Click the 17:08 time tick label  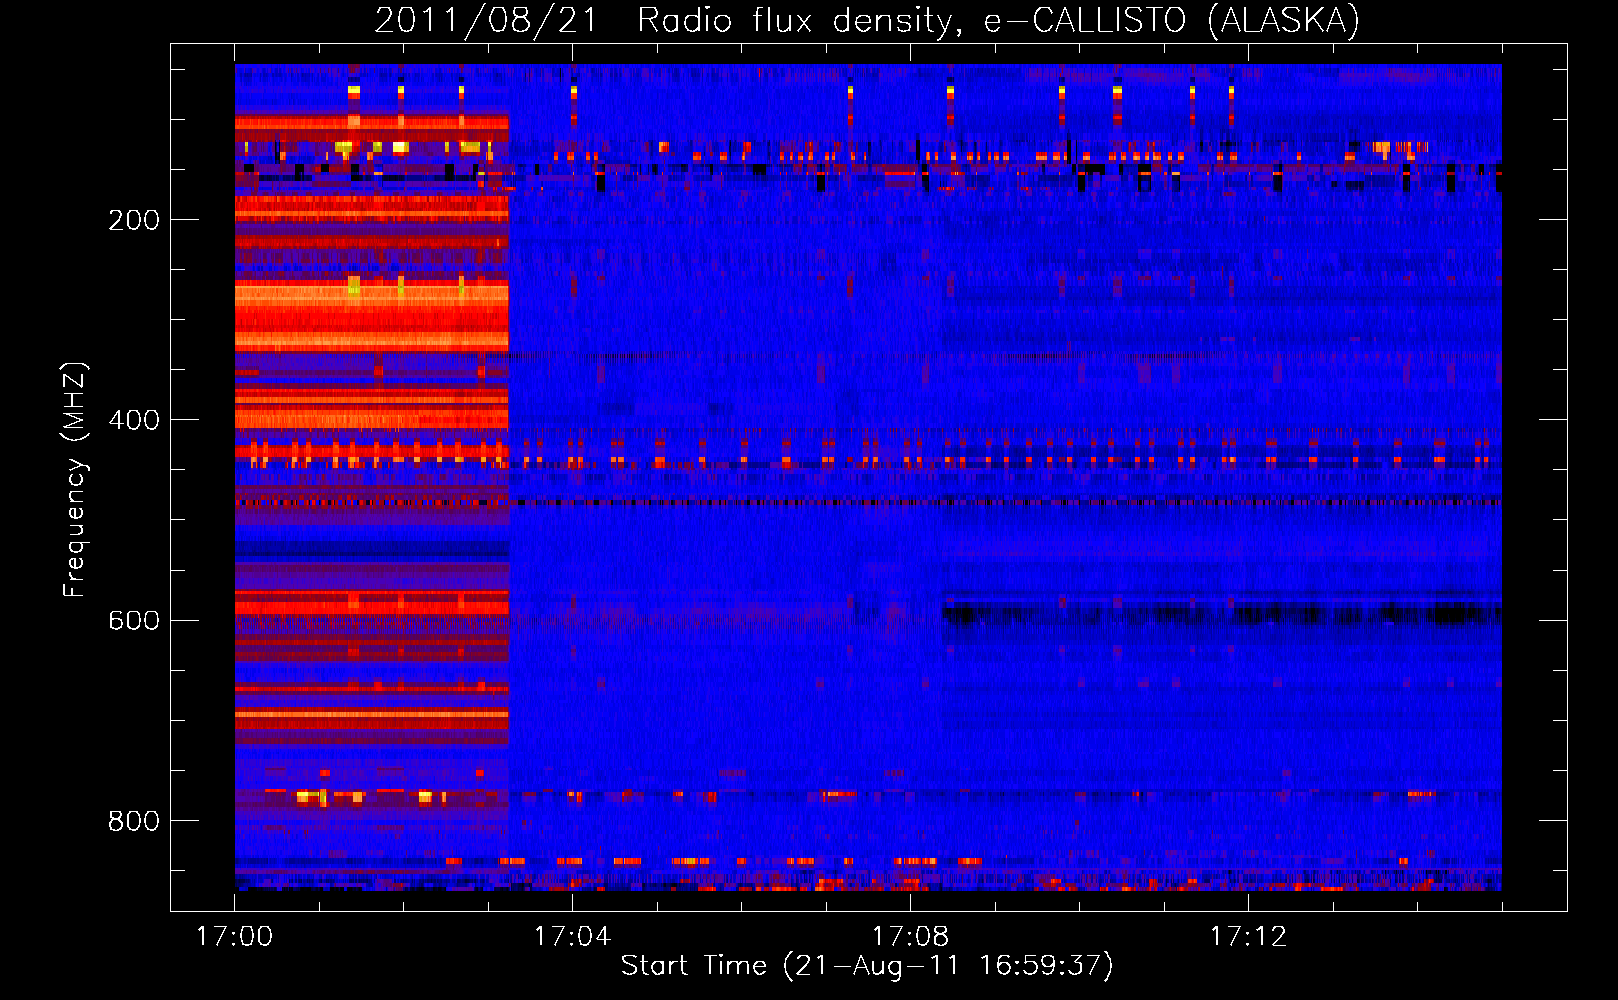click(x=911, y=936)
